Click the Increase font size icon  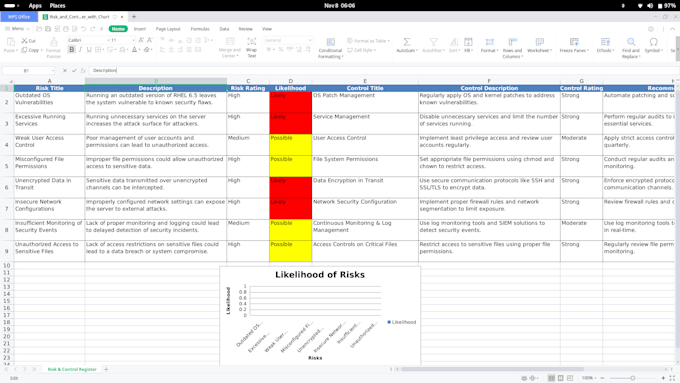pos(141,40)
